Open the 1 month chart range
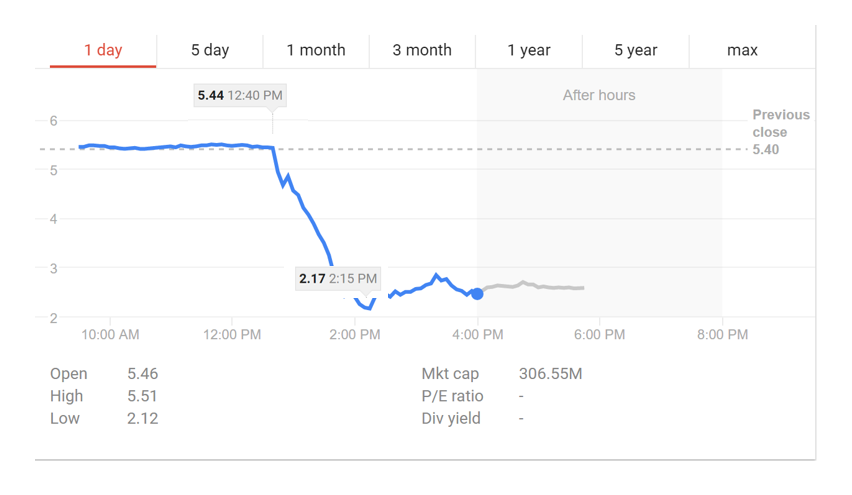 click(x=316, y=51)
